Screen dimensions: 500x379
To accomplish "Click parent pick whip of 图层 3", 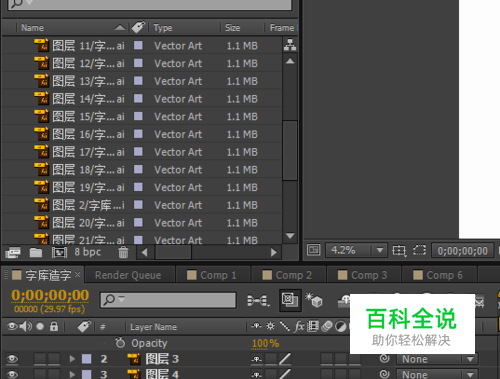I will coord(385,358).
